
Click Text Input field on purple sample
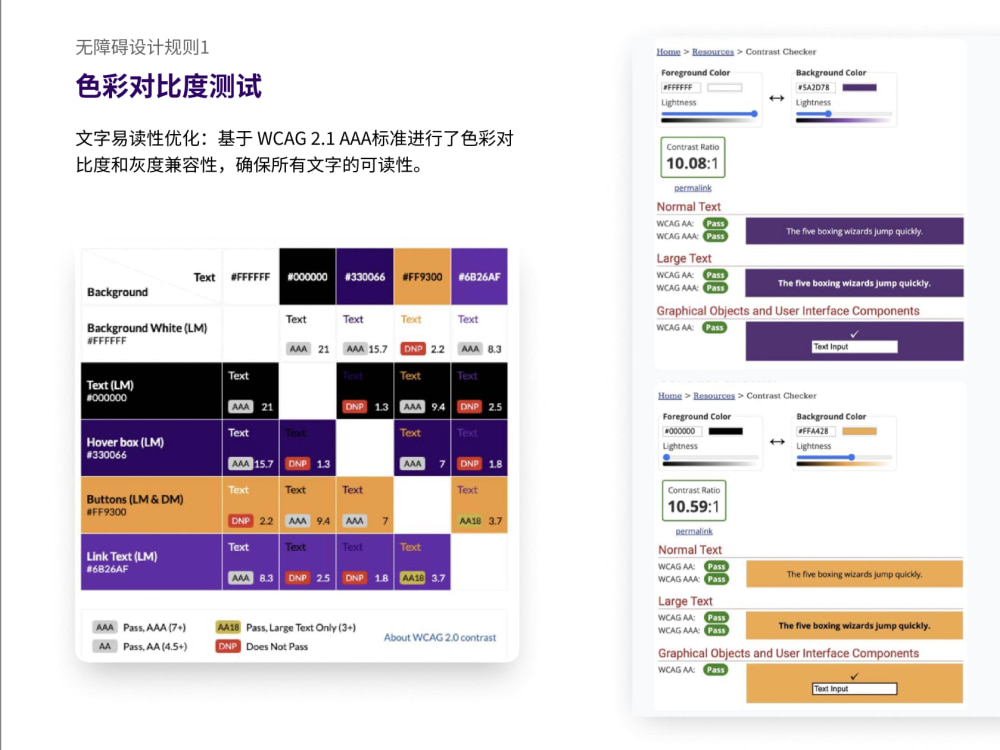coord(854,346)
